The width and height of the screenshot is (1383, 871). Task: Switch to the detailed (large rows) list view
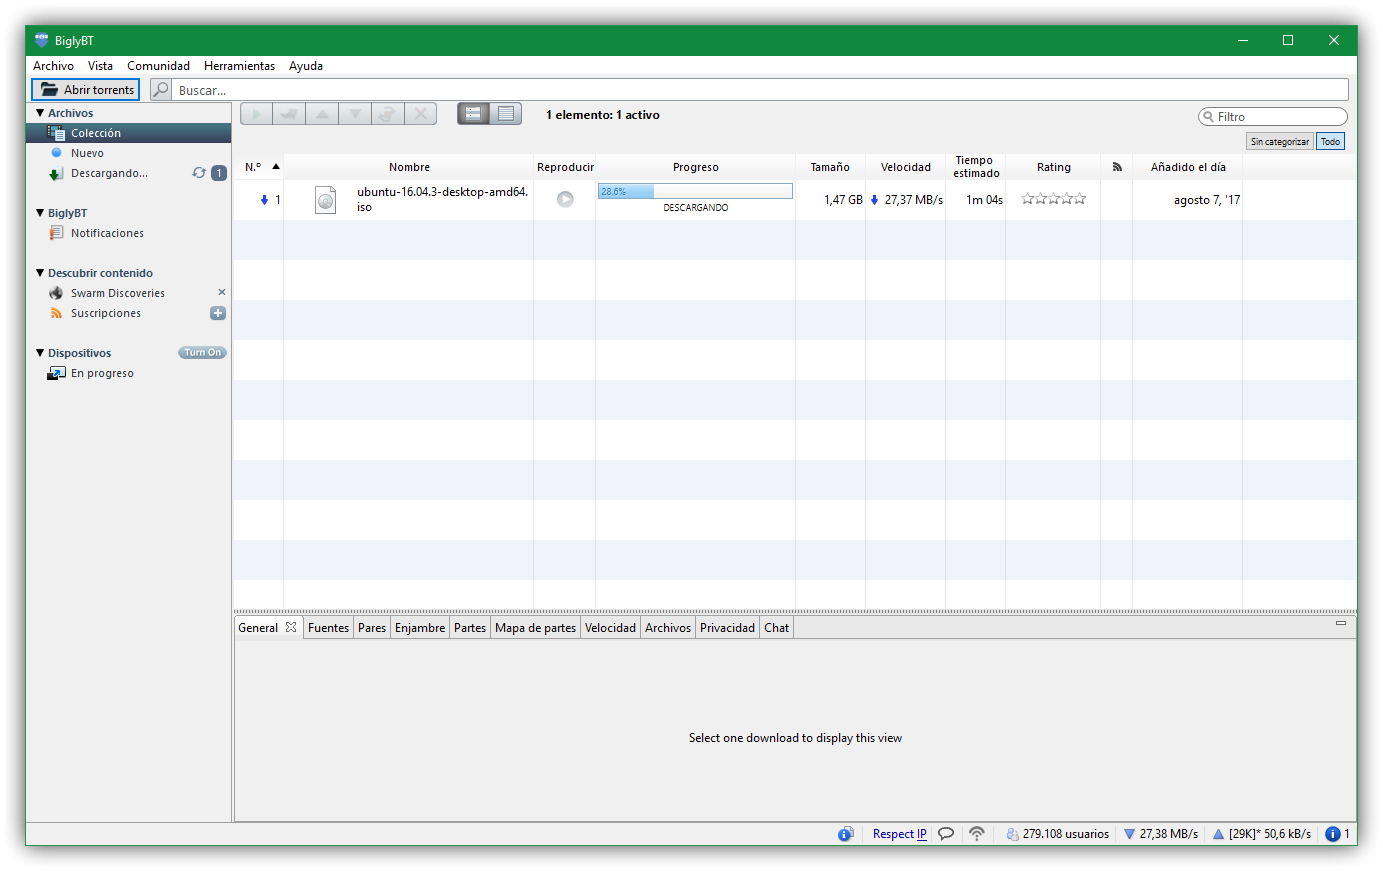pyautogui.click(x=473, y=114)
